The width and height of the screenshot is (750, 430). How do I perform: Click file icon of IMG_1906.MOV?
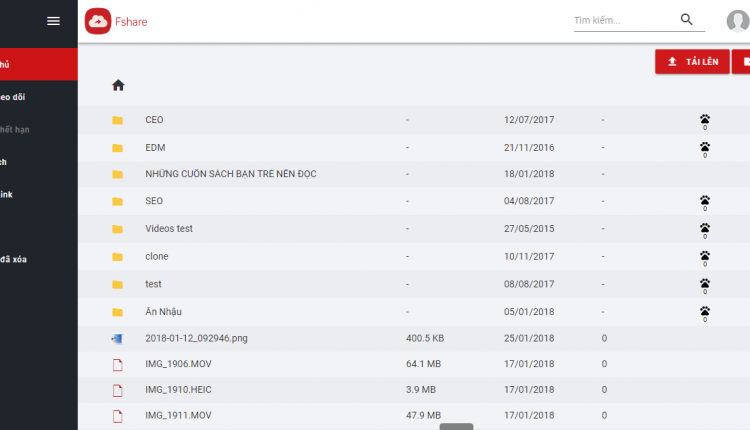click(x=118, y=365)
